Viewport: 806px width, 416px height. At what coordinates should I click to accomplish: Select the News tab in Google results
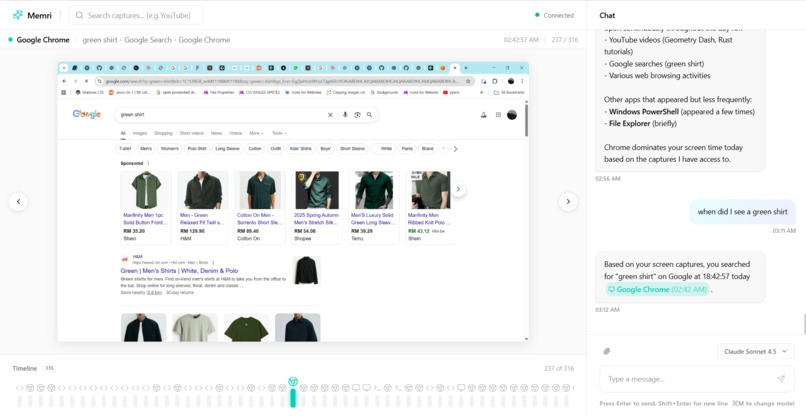[216, 133]
